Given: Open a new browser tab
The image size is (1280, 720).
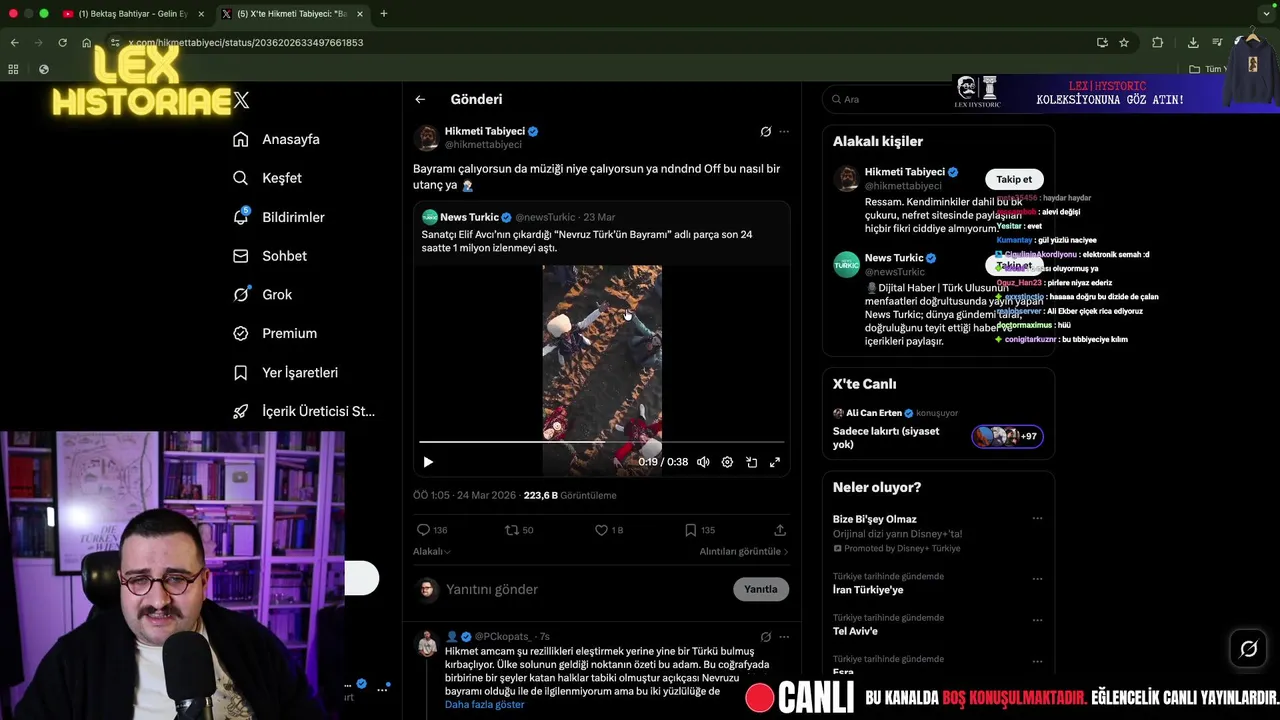Looking at the screenshot, I should point(384,14).
